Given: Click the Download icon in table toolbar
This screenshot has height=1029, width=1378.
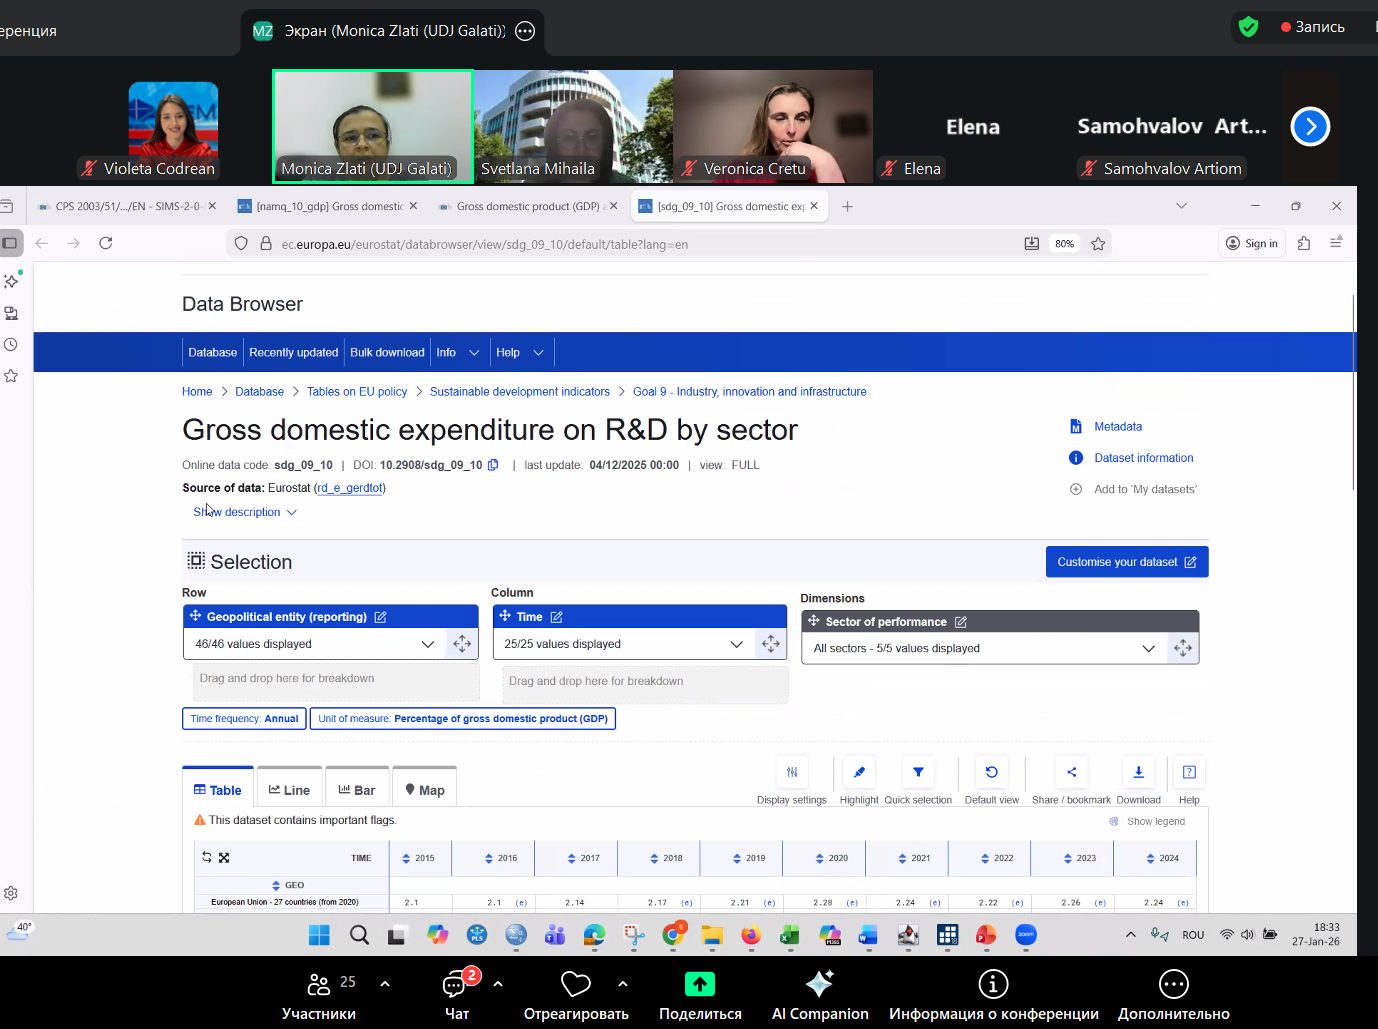Looking at the screenshot, I should coord(1138,772).
